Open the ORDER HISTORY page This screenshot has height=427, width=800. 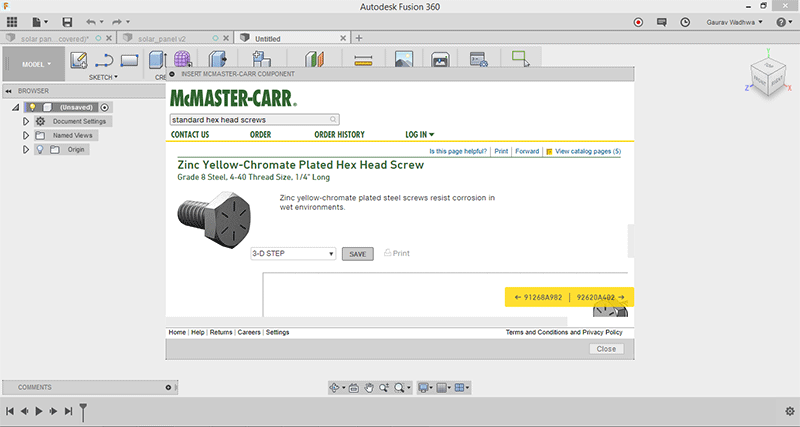[x=339, y=135]
